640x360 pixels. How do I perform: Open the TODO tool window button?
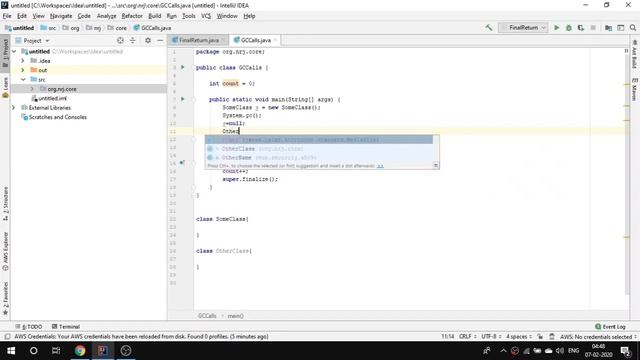(x=29, y=327)
